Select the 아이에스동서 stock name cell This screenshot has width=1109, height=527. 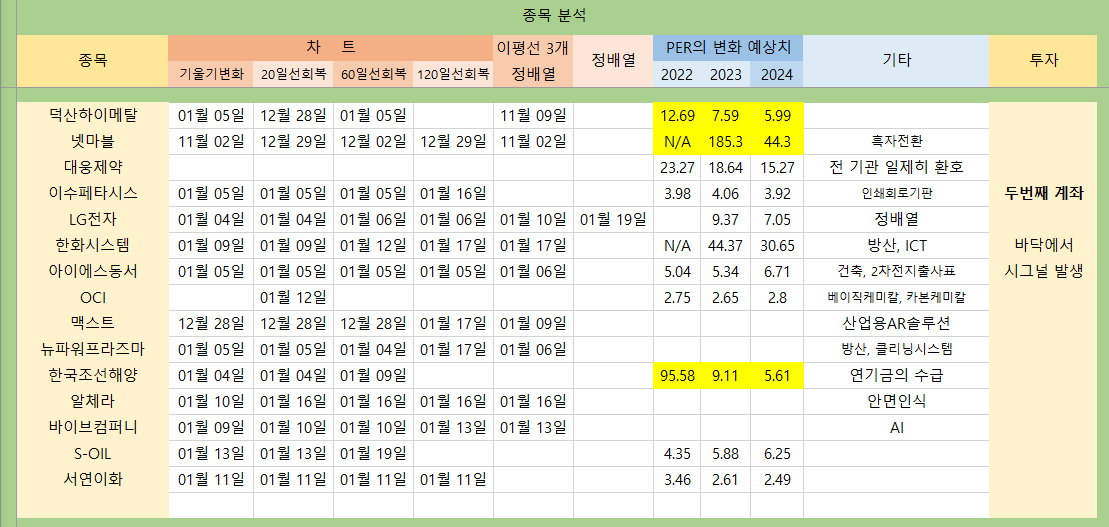click(x=93, y=272)
